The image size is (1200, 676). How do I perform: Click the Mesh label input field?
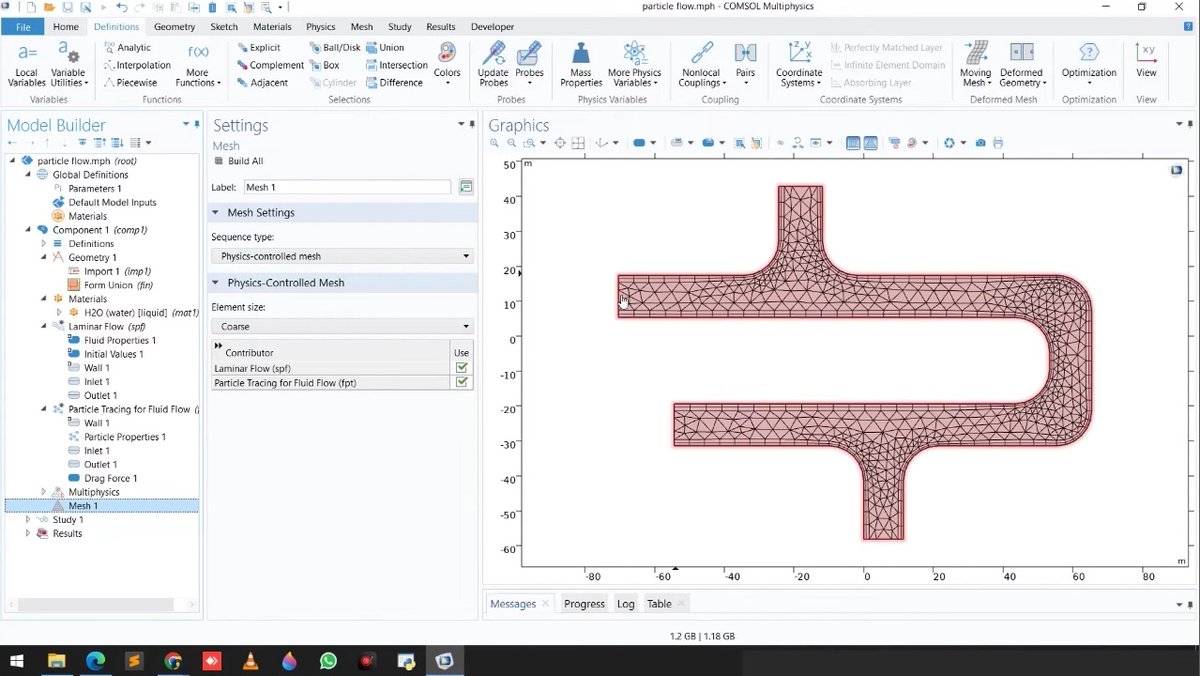pos(347,187)
